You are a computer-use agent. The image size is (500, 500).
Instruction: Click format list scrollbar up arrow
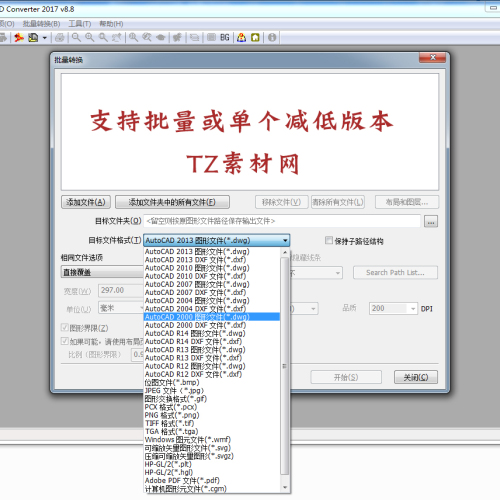coord(285,252)
